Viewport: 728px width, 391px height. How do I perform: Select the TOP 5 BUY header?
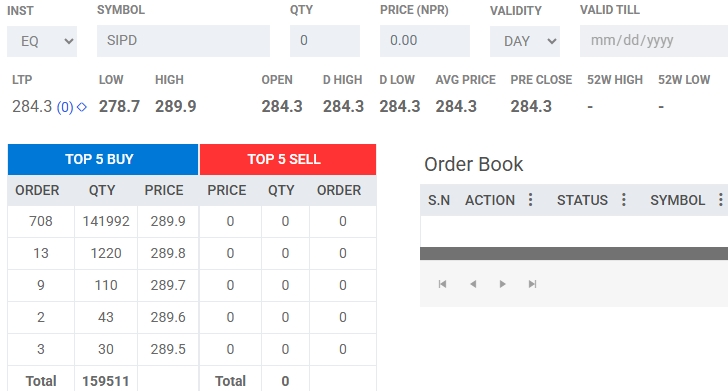pos(103,159)
